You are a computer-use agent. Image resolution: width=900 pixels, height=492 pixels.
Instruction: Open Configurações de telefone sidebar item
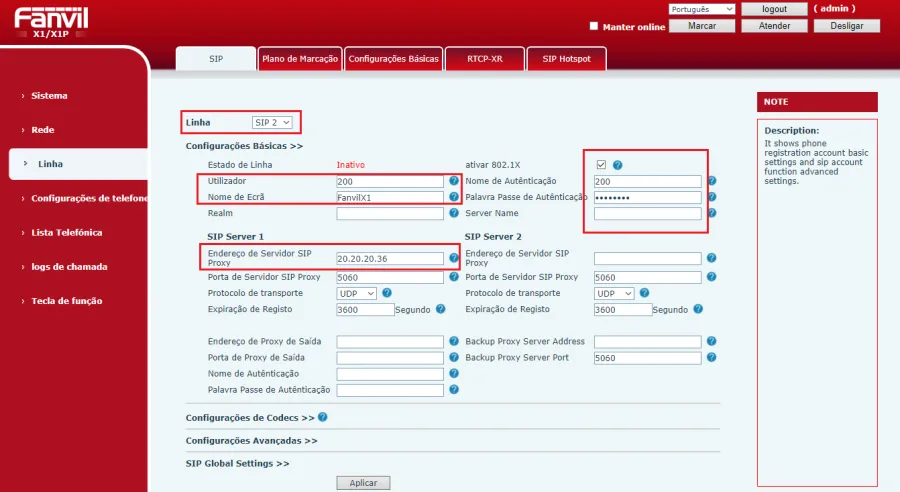click(89, 198)
